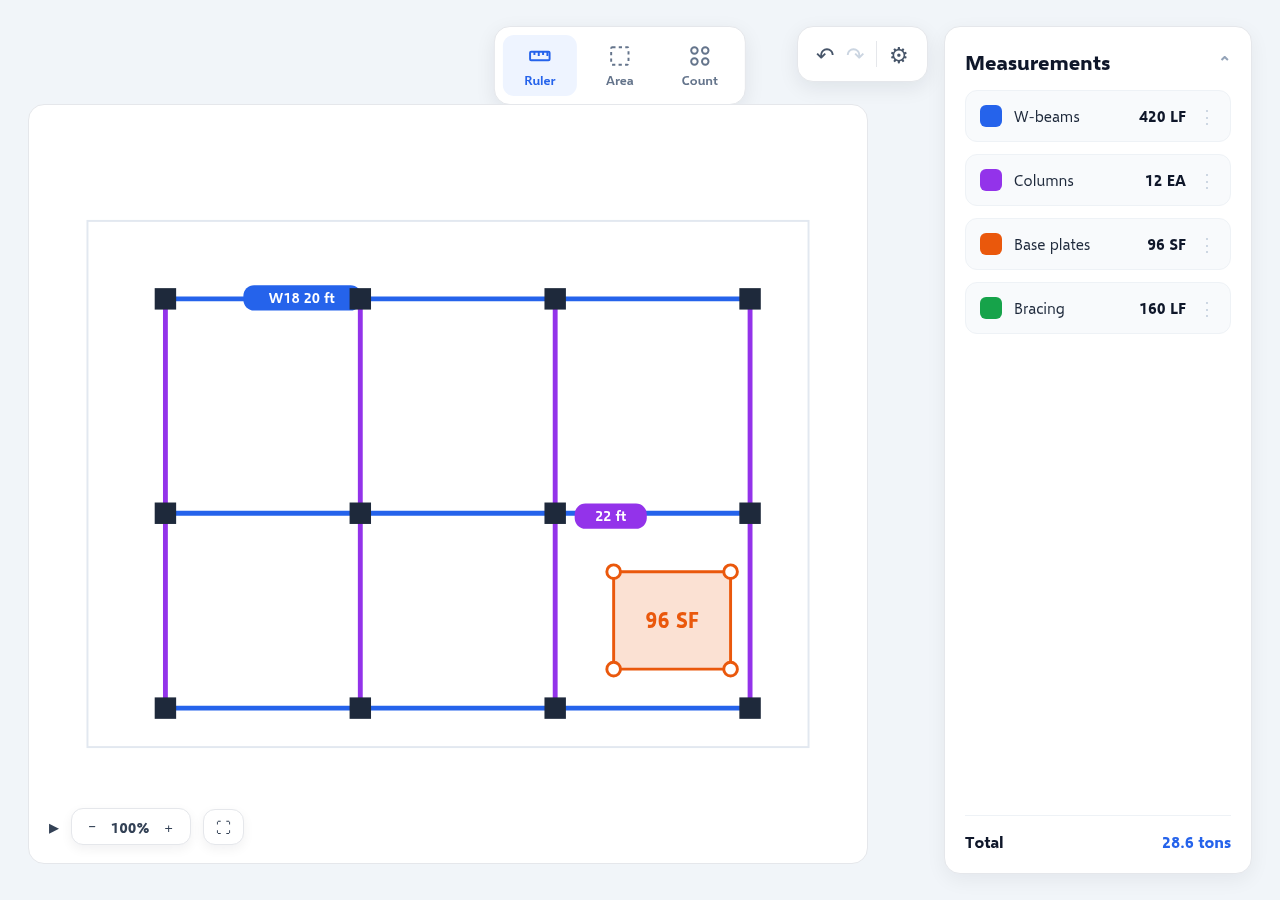The width and height of the screenshot is (1280, 900).
Task: Select the 96 SF base plate area
Action: tap(672, 620)
